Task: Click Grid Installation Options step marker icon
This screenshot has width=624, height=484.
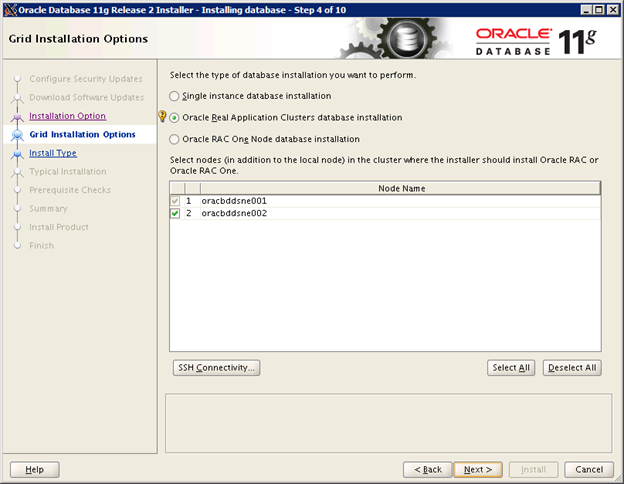Action: (x=17, y=135)
